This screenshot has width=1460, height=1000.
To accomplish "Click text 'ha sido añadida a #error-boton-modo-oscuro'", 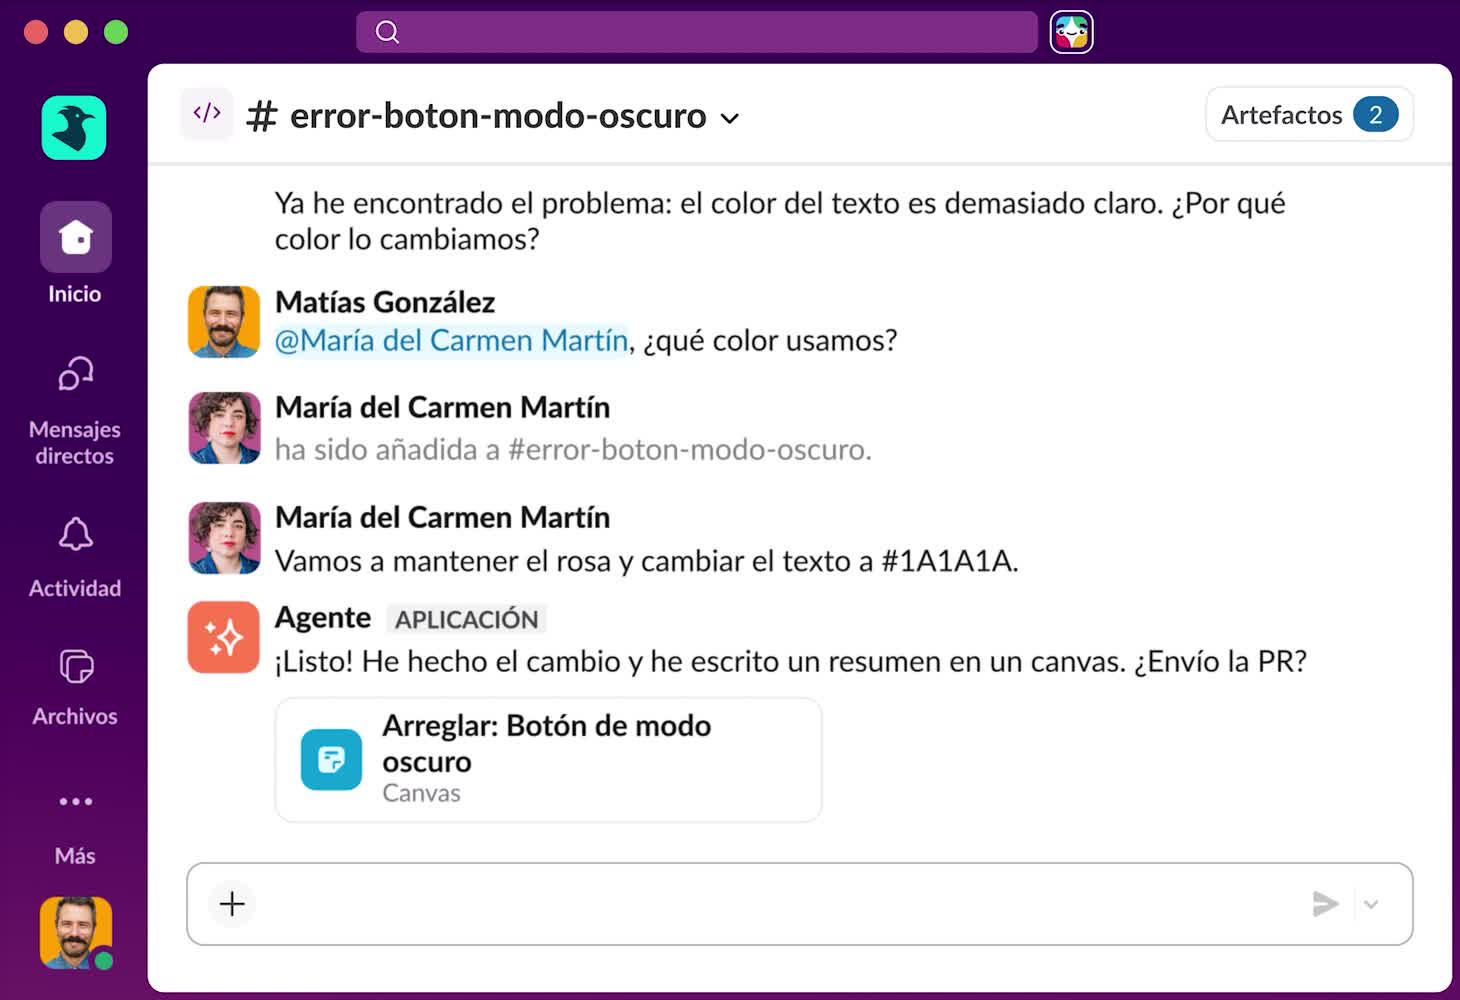I will coord(573,450).
